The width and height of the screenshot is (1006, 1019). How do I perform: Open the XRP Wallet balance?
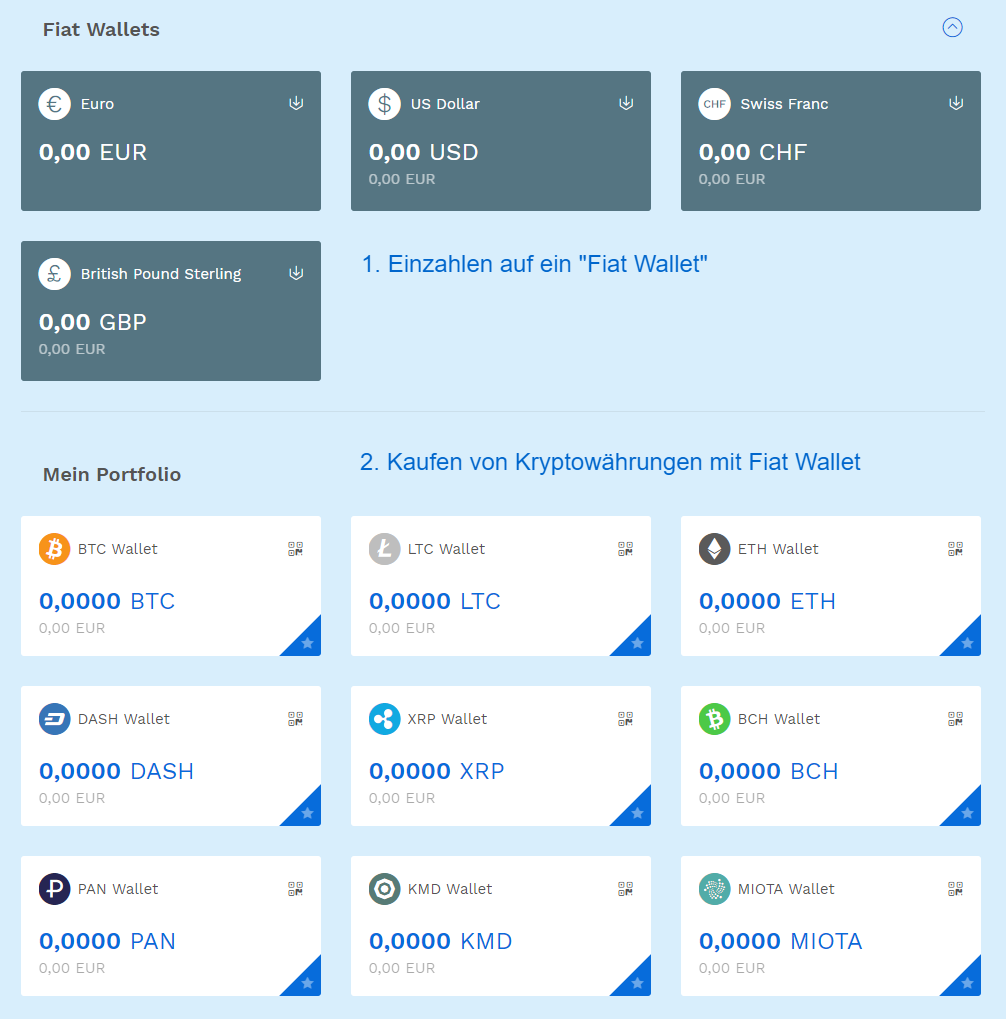coord(437,771)
